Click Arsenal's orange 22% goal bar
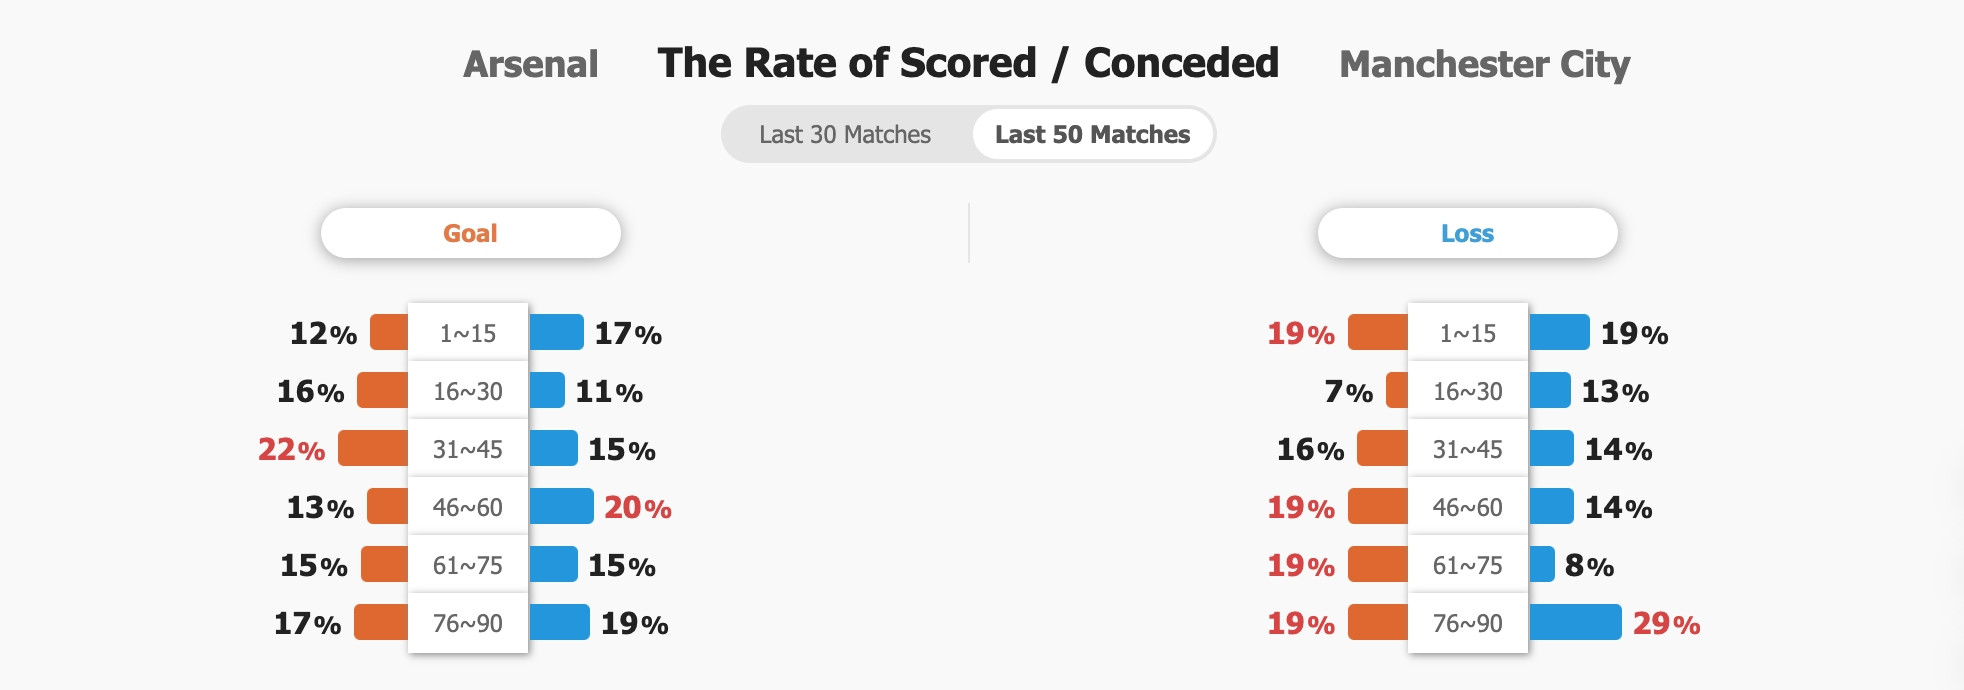The image size is (1964, 690). coord(373,448)
